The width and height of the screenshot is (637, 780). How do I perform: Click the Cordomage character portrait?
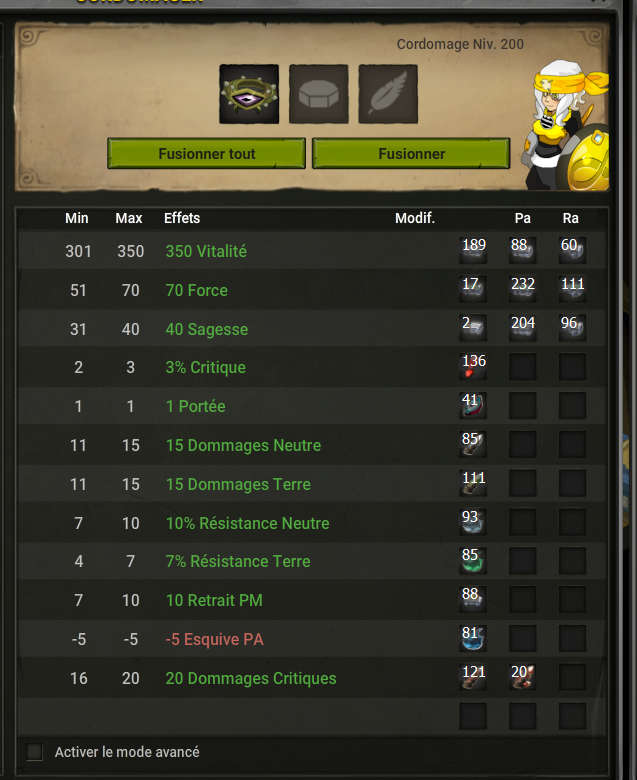coord(565,125)
